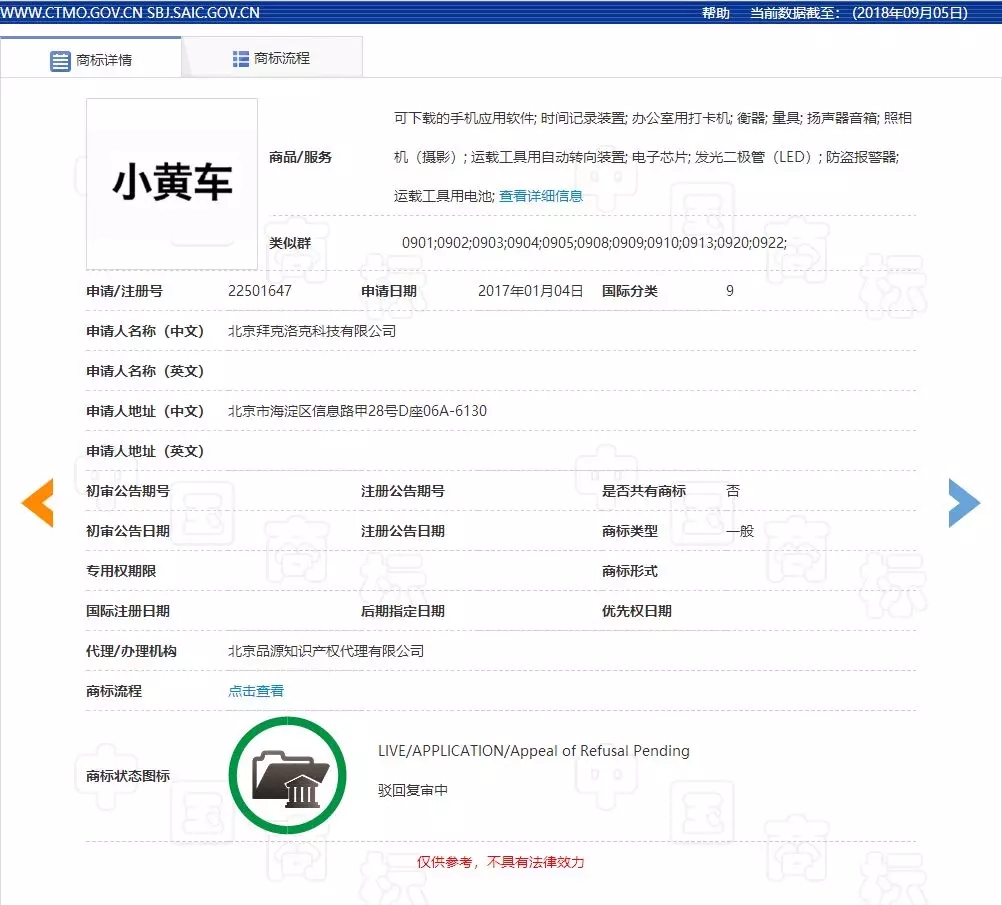This screenshot has width=1002, height=905.
Task: Click the 商标状态图标 label
Action: click(x=128, y=776)
